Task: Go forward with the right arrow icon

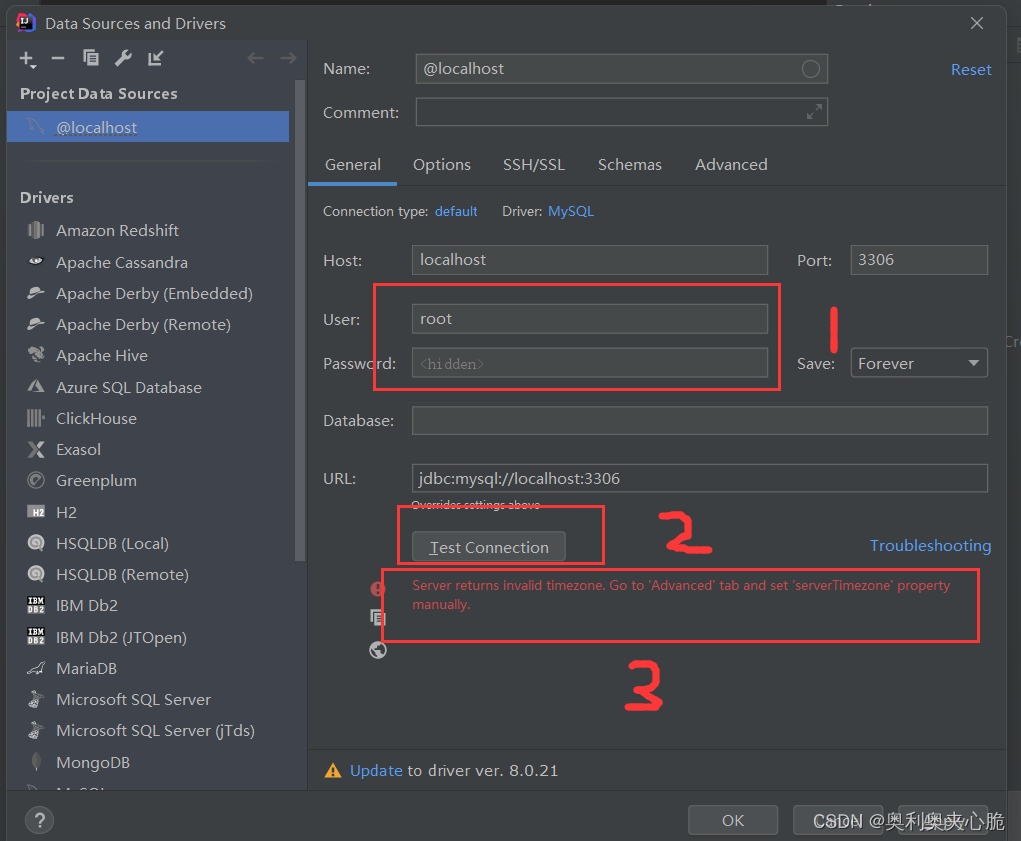Action: (288, 59)
